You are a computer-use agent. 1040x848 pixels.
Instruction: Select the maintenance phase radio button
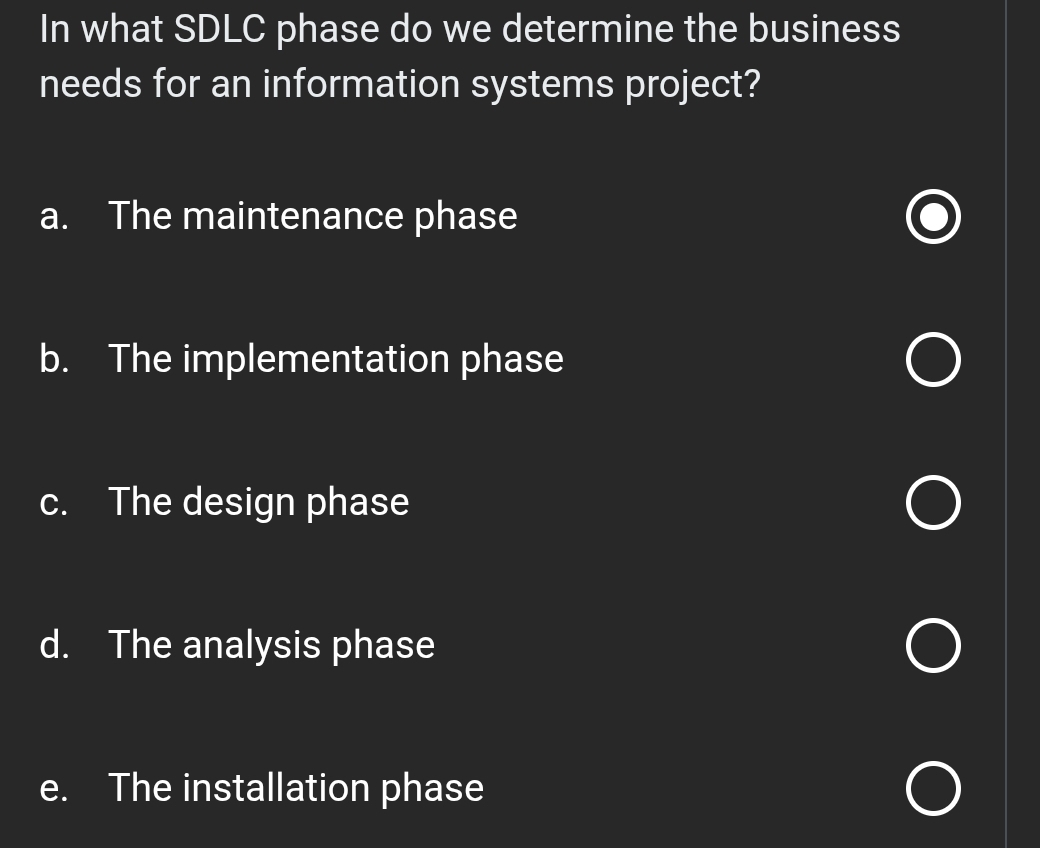pos(934,219)
